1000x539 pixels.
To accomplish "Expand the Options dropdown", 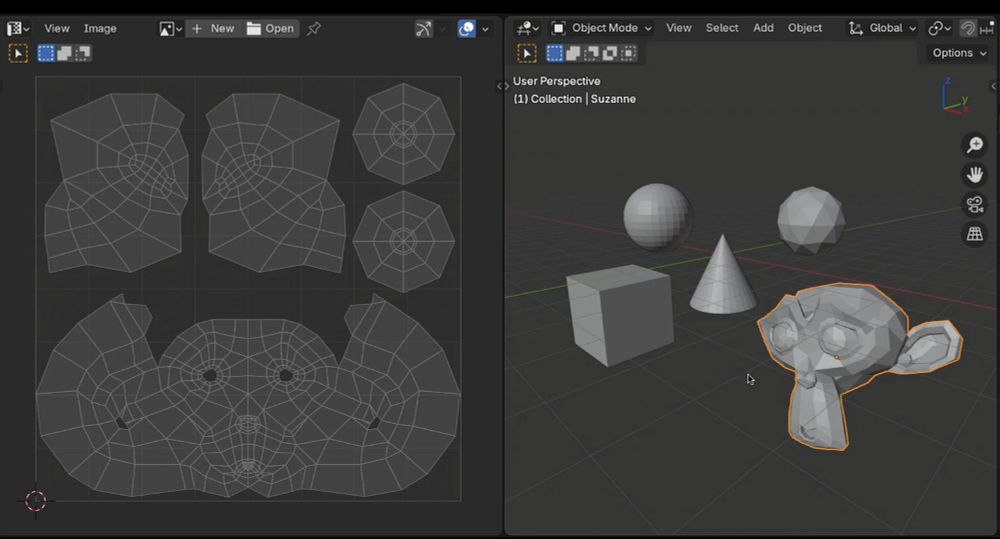I will (959, 53).
